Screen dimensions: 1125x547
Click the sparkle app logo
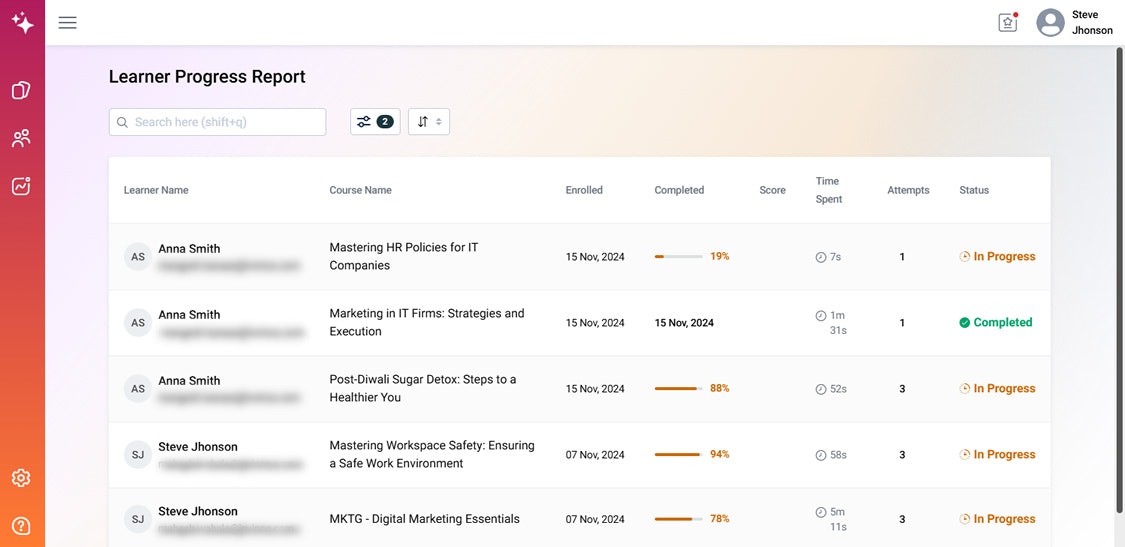click(x=22, y=22)
